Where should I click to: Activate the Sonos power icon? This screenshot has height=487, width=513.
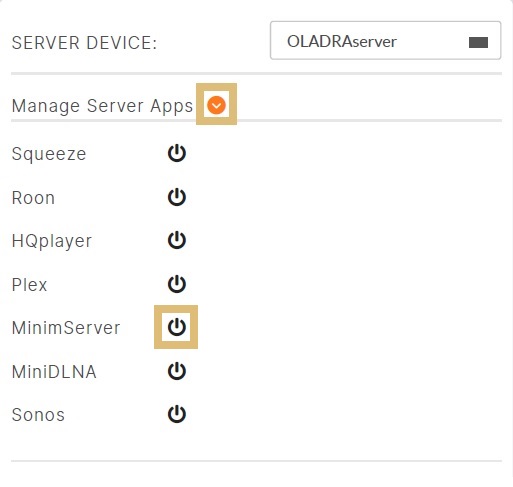177,414
